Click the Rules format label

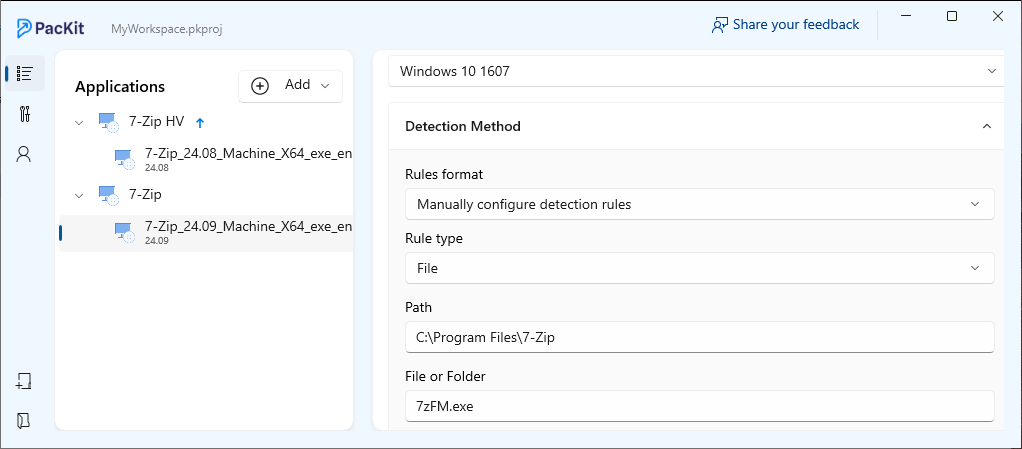click(x=445, y=175)
